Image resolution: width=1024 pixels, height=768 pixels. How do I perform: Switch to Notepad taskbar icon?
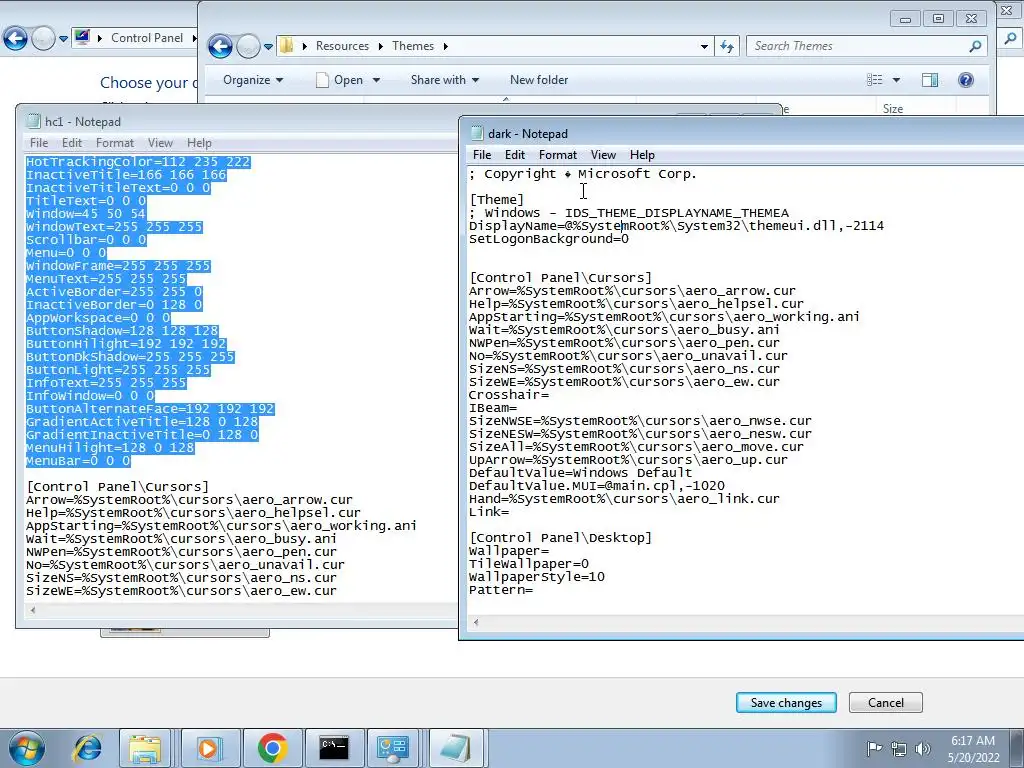tap(455, 748)
